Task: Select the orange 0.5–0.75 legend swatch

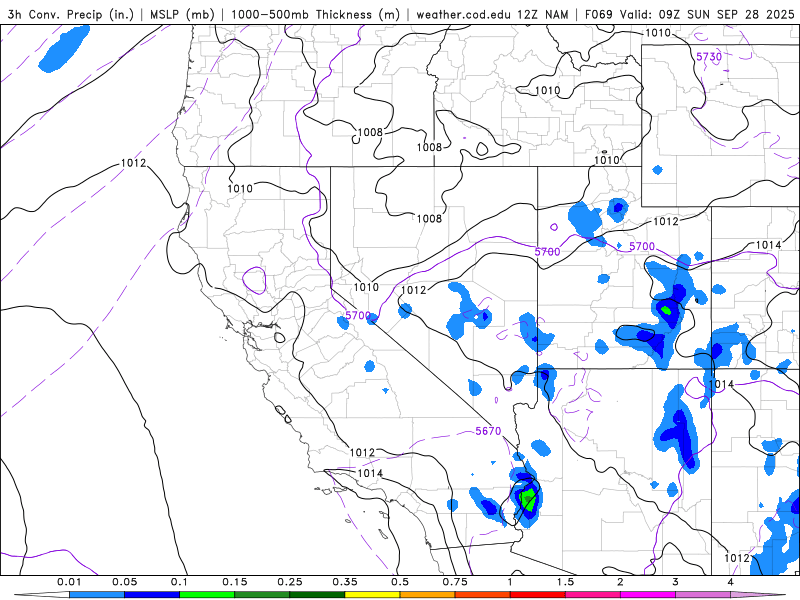Action: click(427, 595)
